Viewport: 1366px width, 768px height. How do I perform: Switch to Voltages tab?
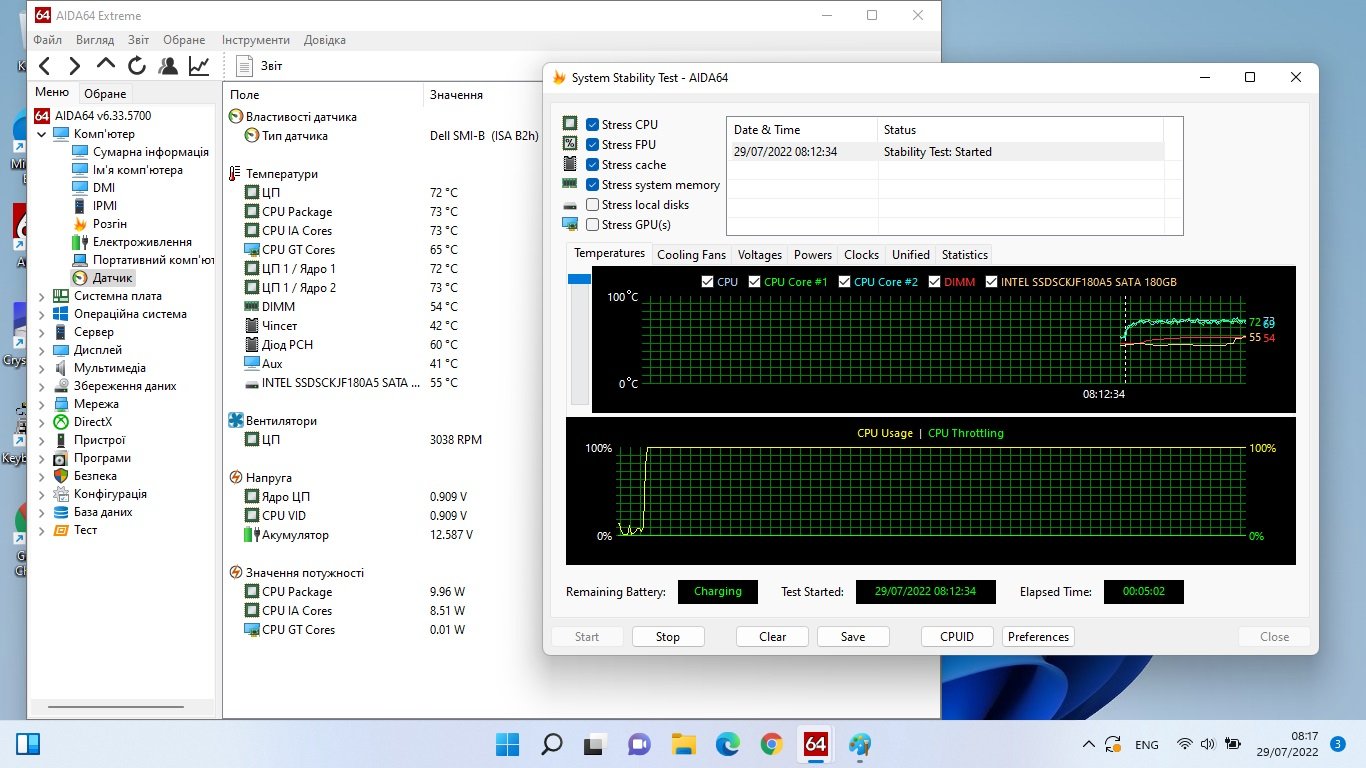click(x=760, y=255)
